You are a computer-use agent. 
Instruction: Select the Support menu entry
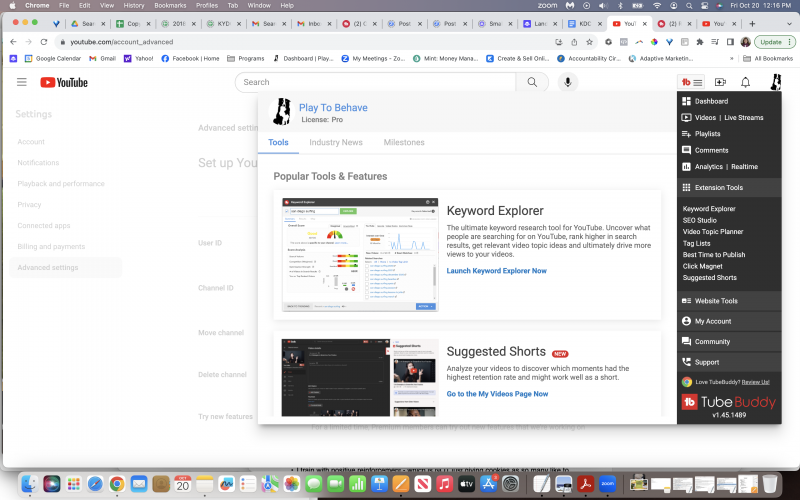pyautogui.click(x=706, y=362)
